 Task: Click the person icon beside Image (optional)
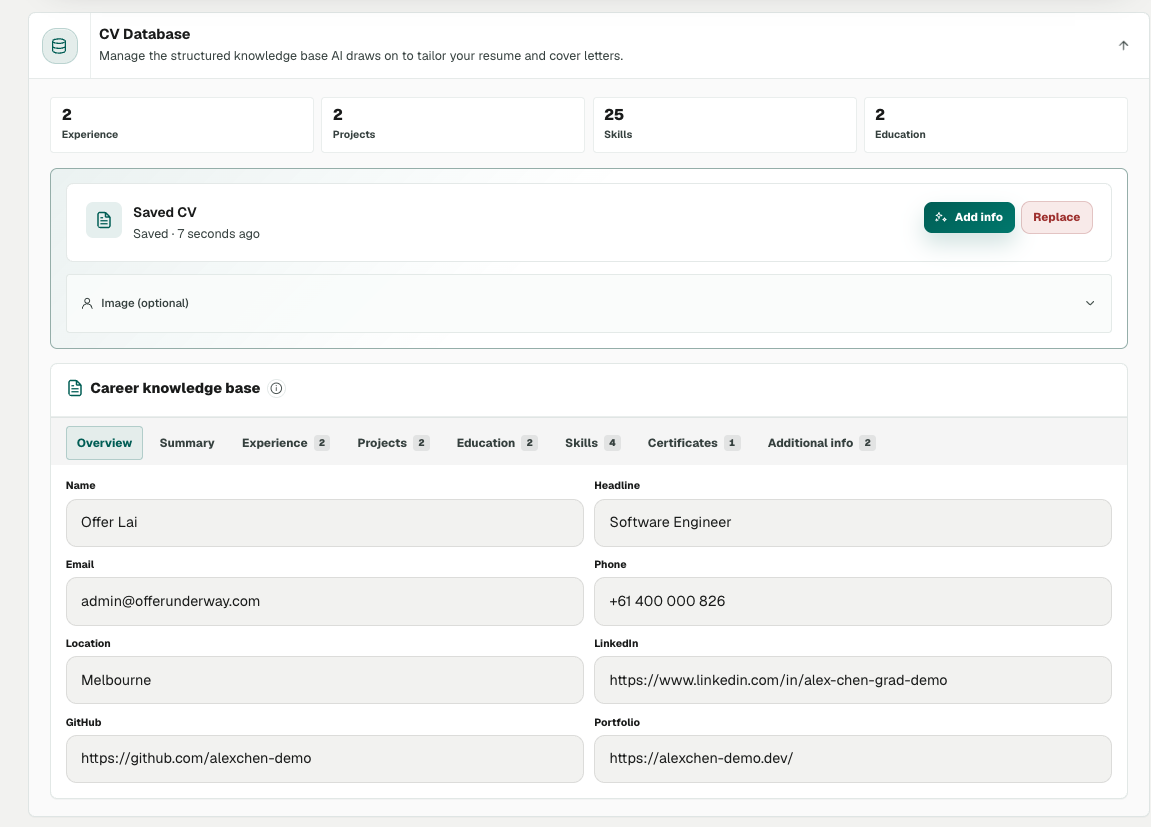tap(87, 303)
